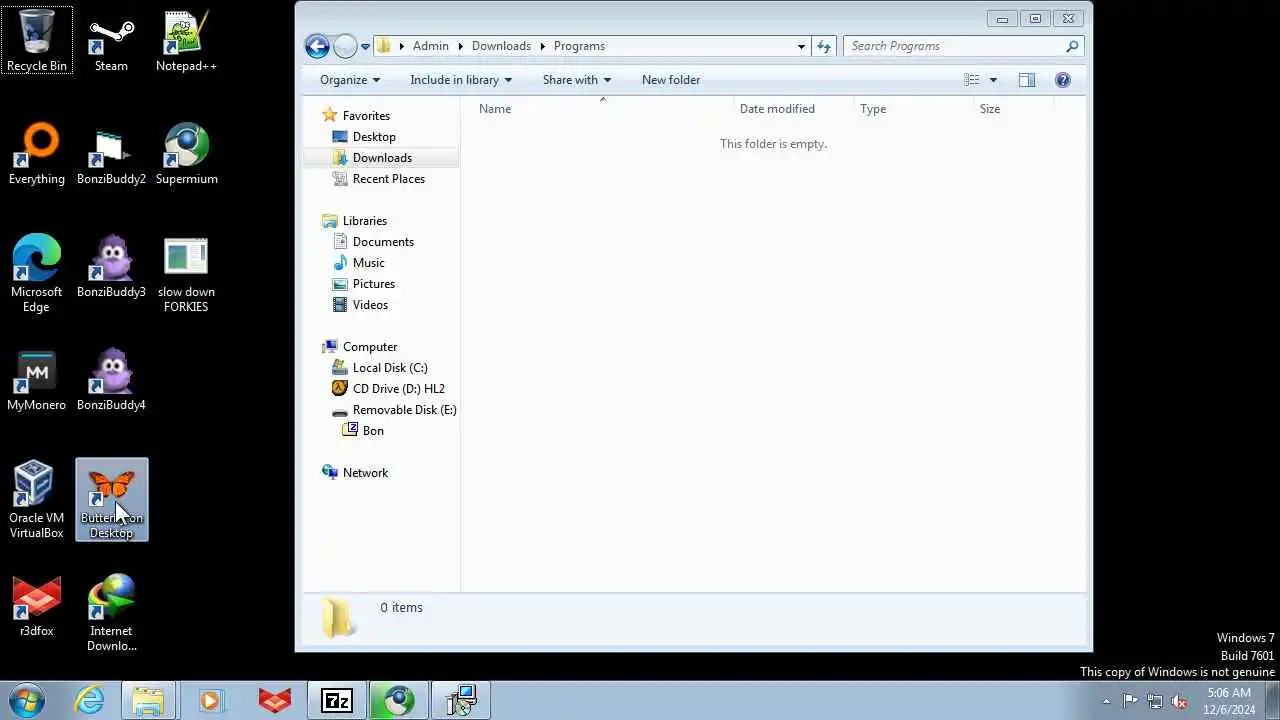Open CD Drive (D:) HL2

click(x=398, y=389)
